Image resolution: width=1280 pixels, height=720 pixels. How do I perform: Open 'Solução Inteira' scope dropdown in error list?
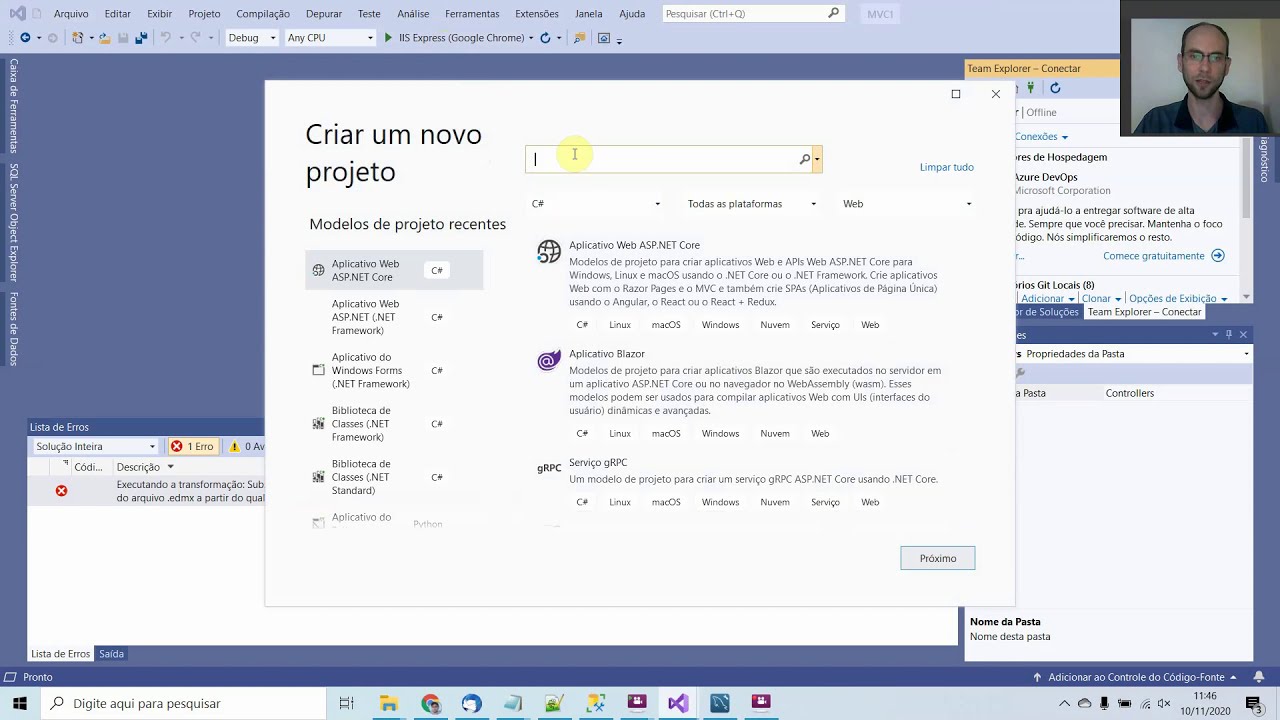coord(95,446)
